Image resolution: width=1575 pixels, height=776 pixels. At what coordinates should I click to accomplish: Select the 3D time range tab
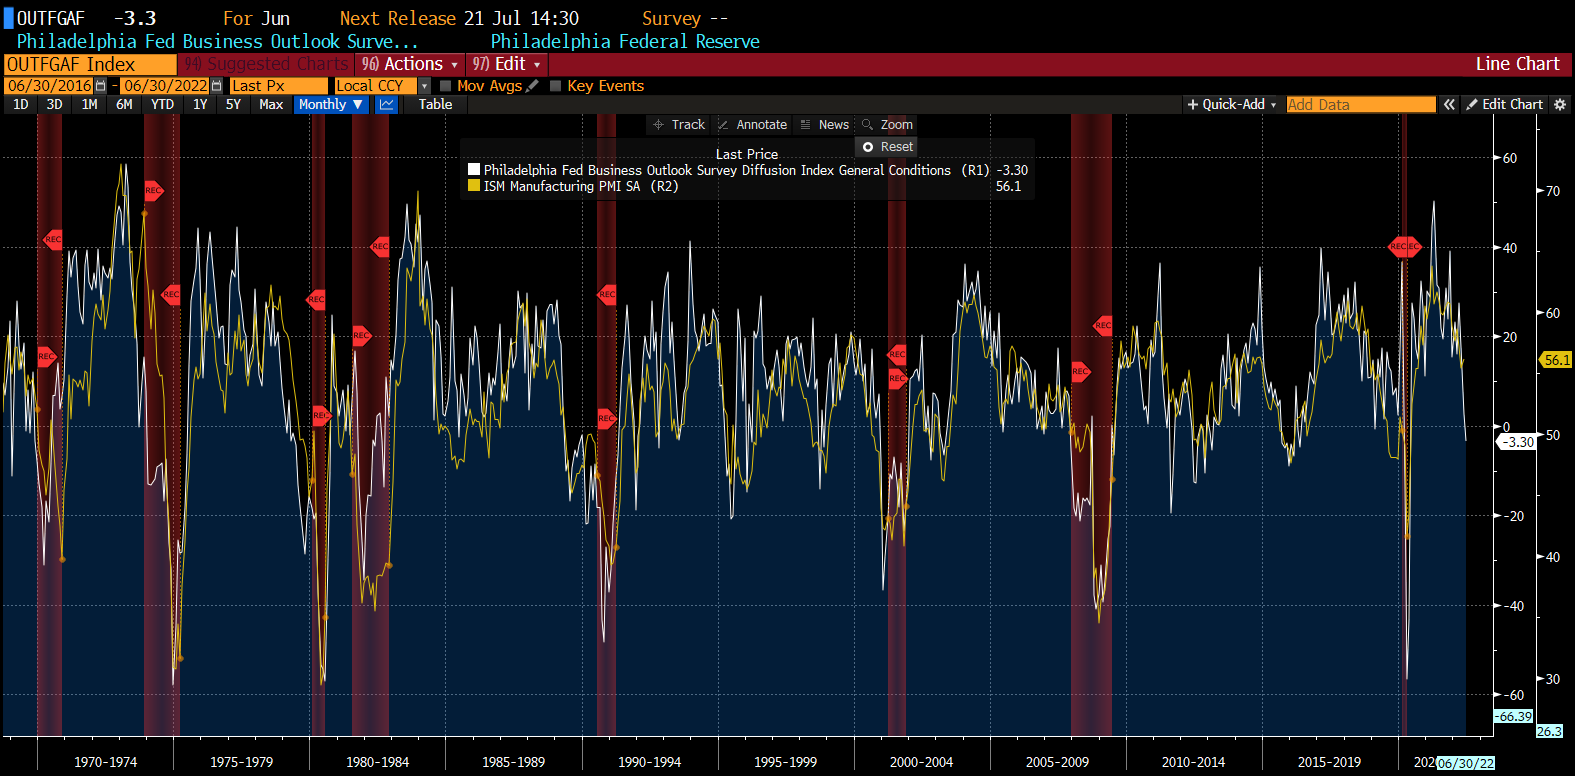point(54,104)
